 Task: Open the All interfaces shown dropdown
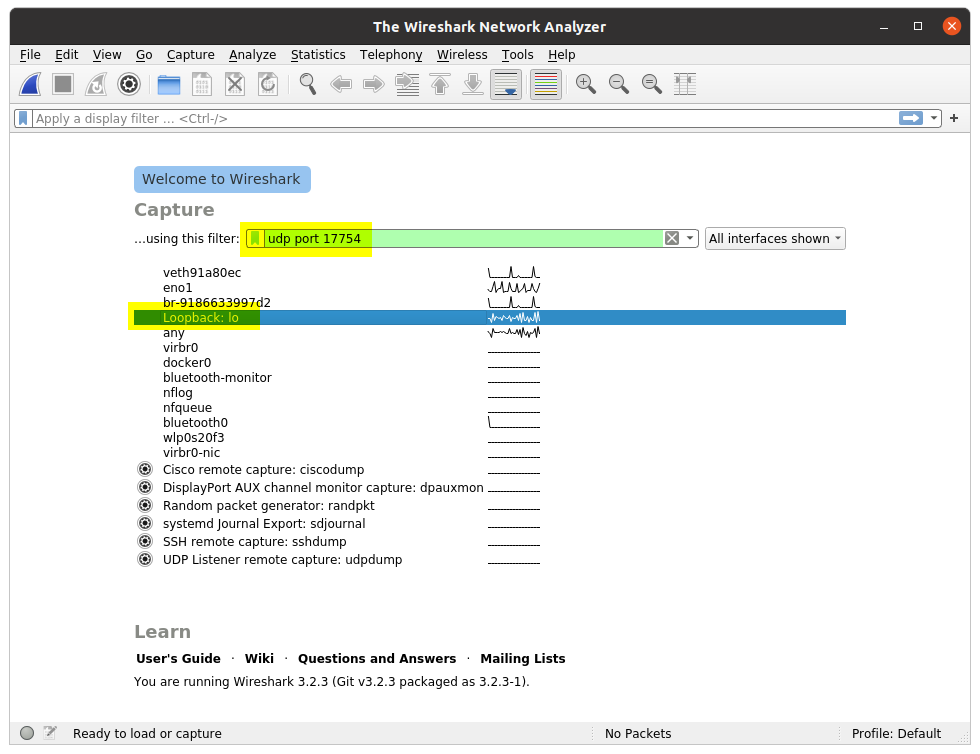click(775, 238)
